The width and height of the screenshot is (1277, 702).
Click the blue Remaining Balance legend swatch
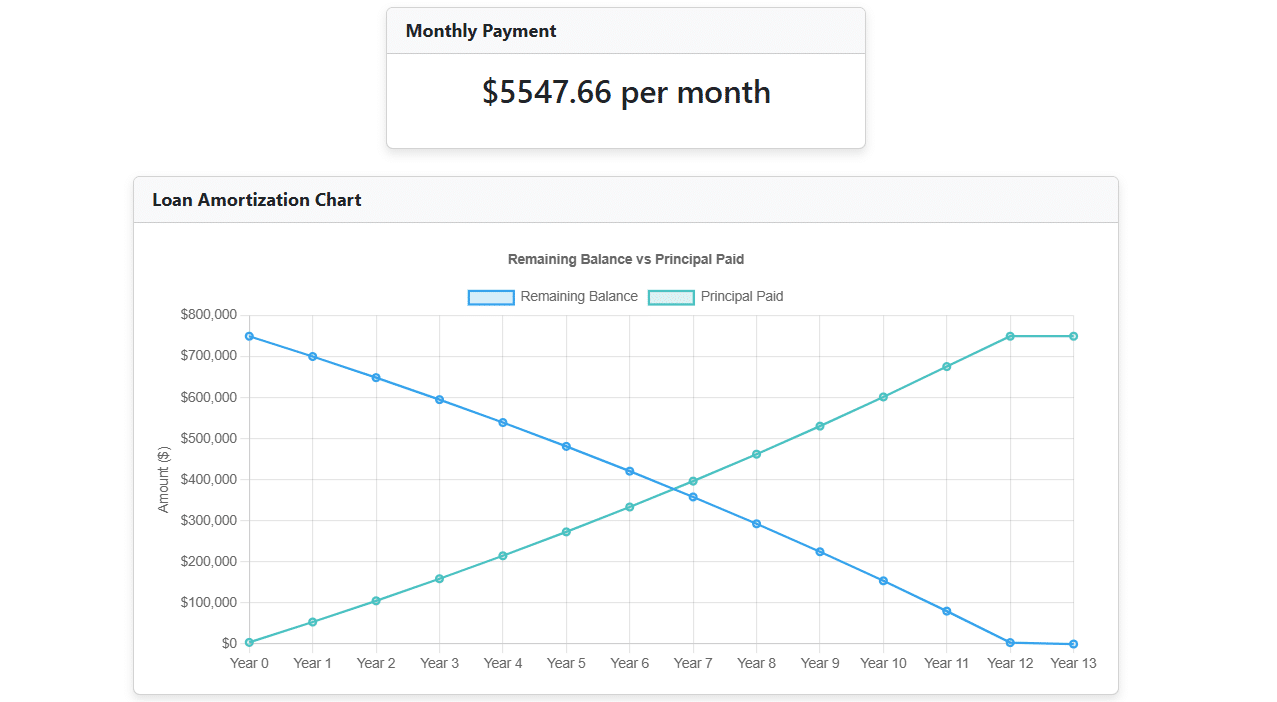click(491, 297)
